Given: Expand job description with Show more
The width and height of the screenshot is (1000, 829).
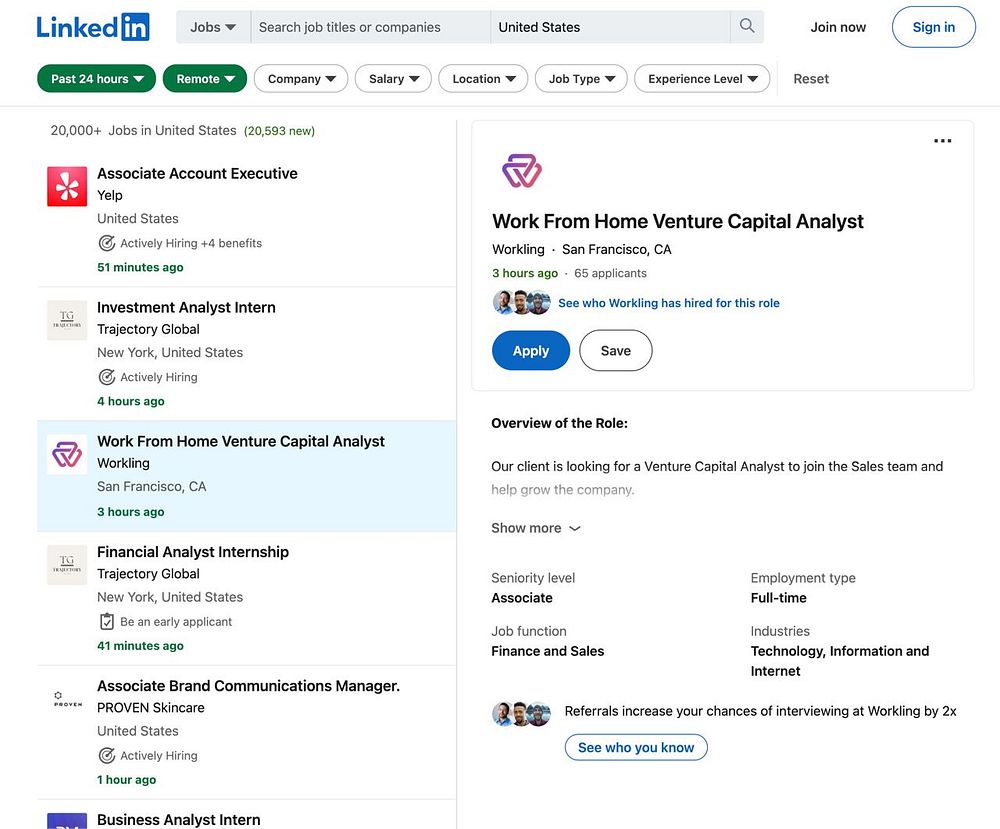Looking at the screenshot, I should [535, 528].
